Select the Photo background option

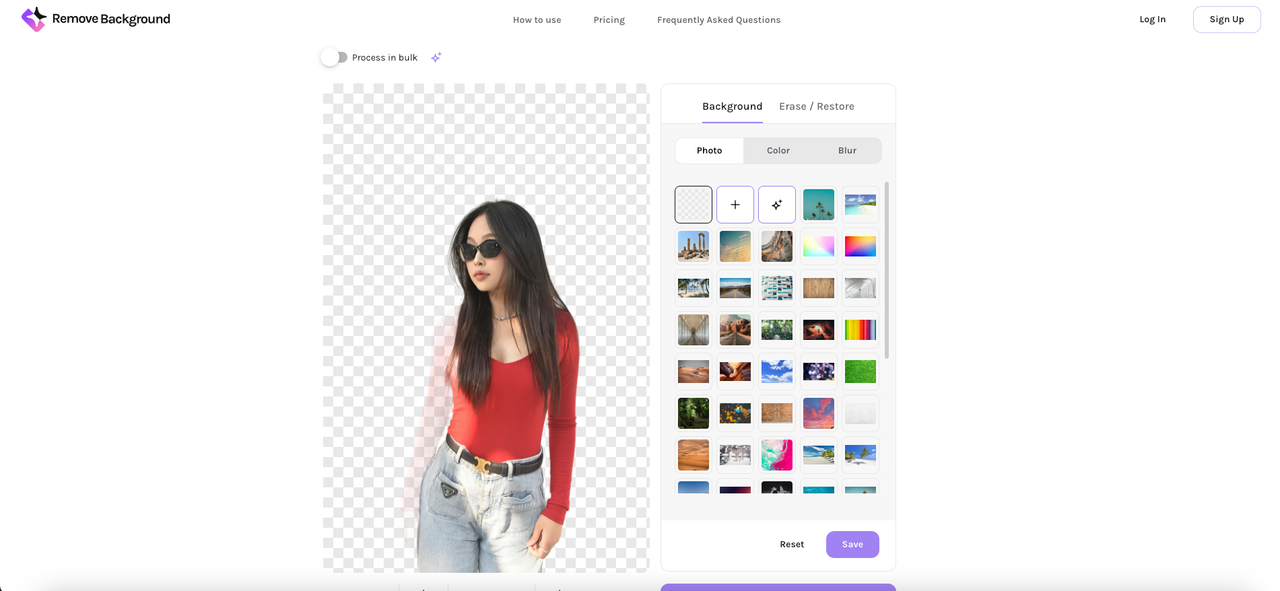coord(710,151)
